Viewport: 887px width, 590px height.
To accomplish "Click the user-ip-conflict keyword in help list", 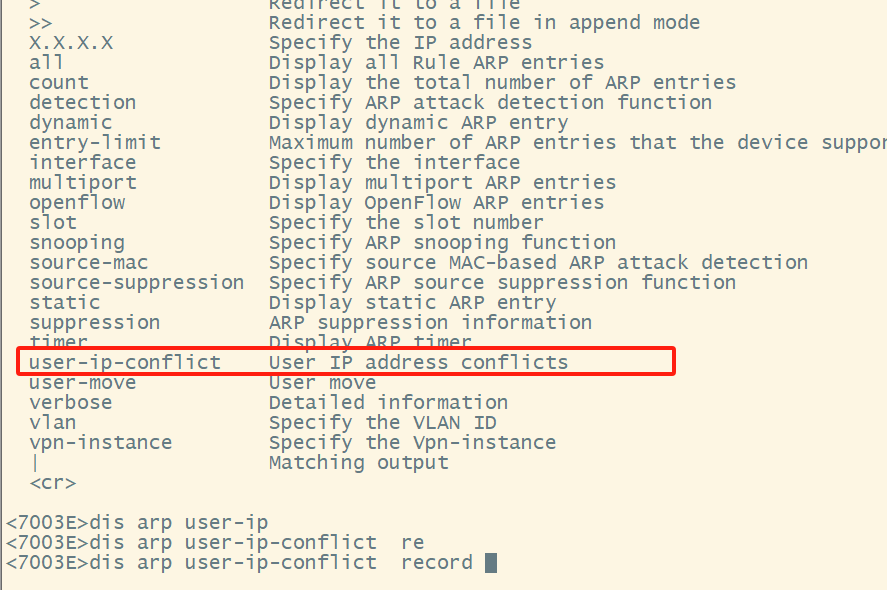I will point(124,362).
